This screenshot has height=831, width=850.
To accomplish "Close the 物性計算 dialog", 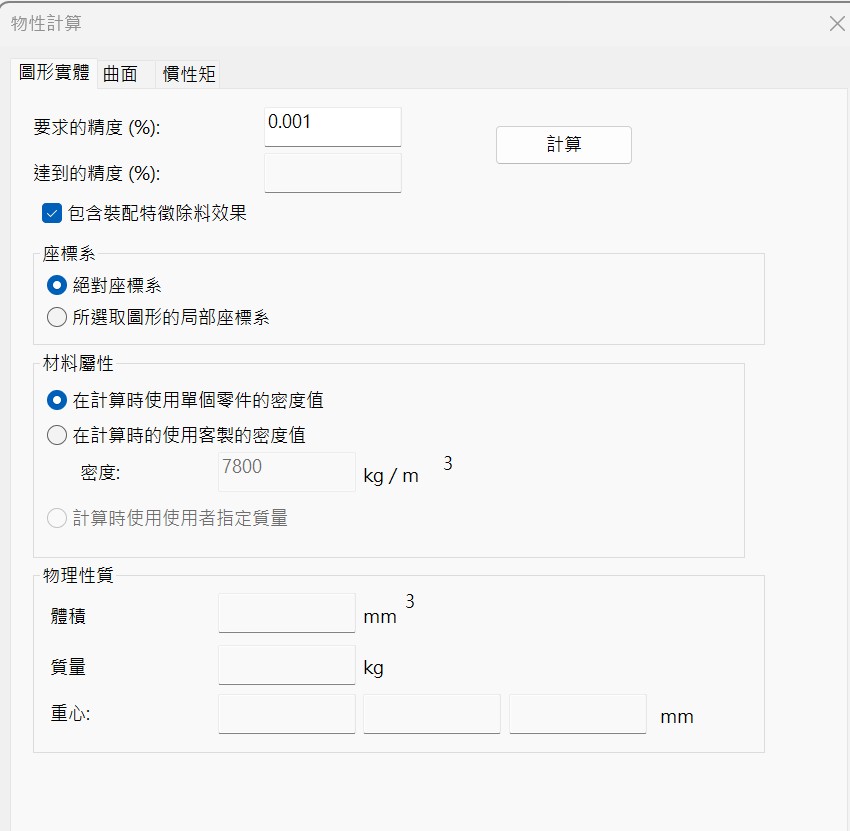I will [x=837, y=24].
